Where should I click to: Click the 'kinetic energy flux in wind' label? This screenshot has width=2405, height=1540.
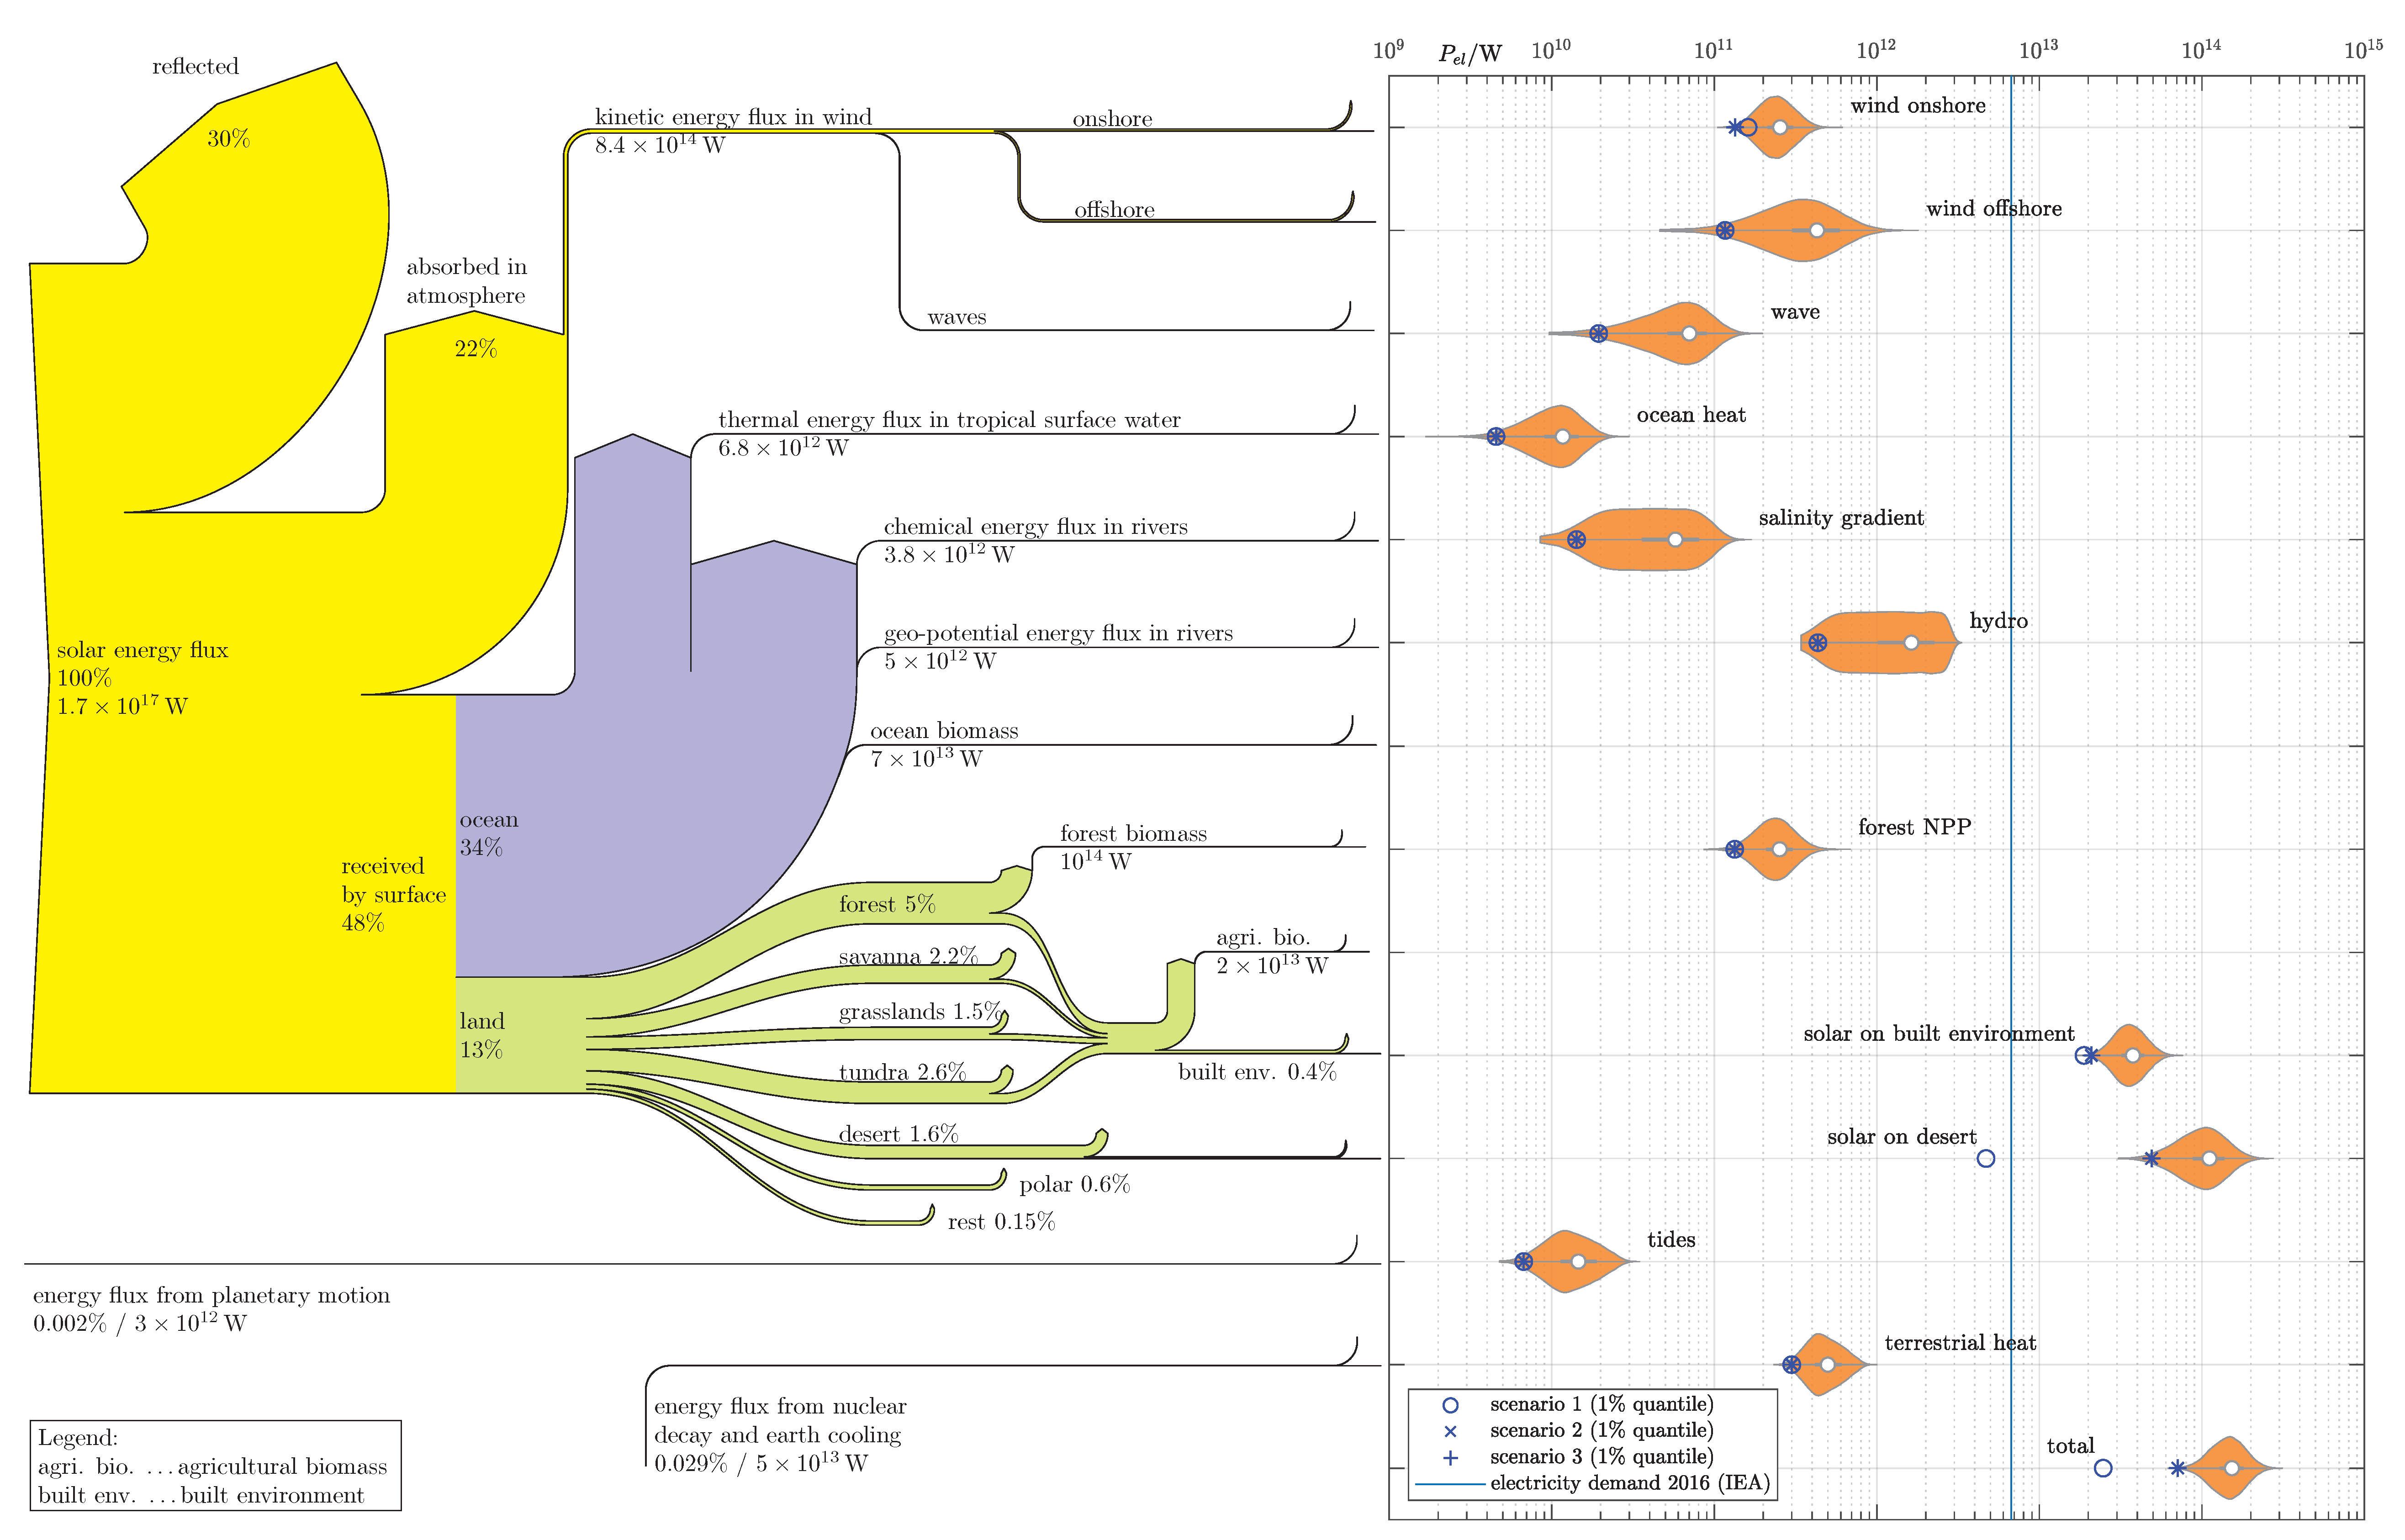733,117
